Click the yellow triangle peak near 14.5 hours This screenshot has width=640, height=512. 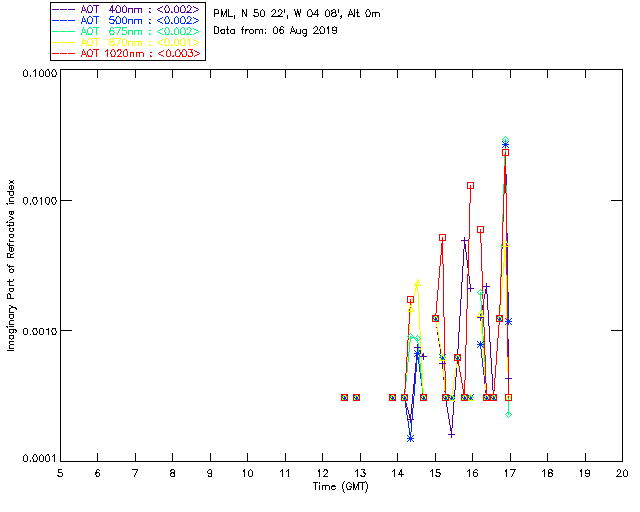coord(417,283)
